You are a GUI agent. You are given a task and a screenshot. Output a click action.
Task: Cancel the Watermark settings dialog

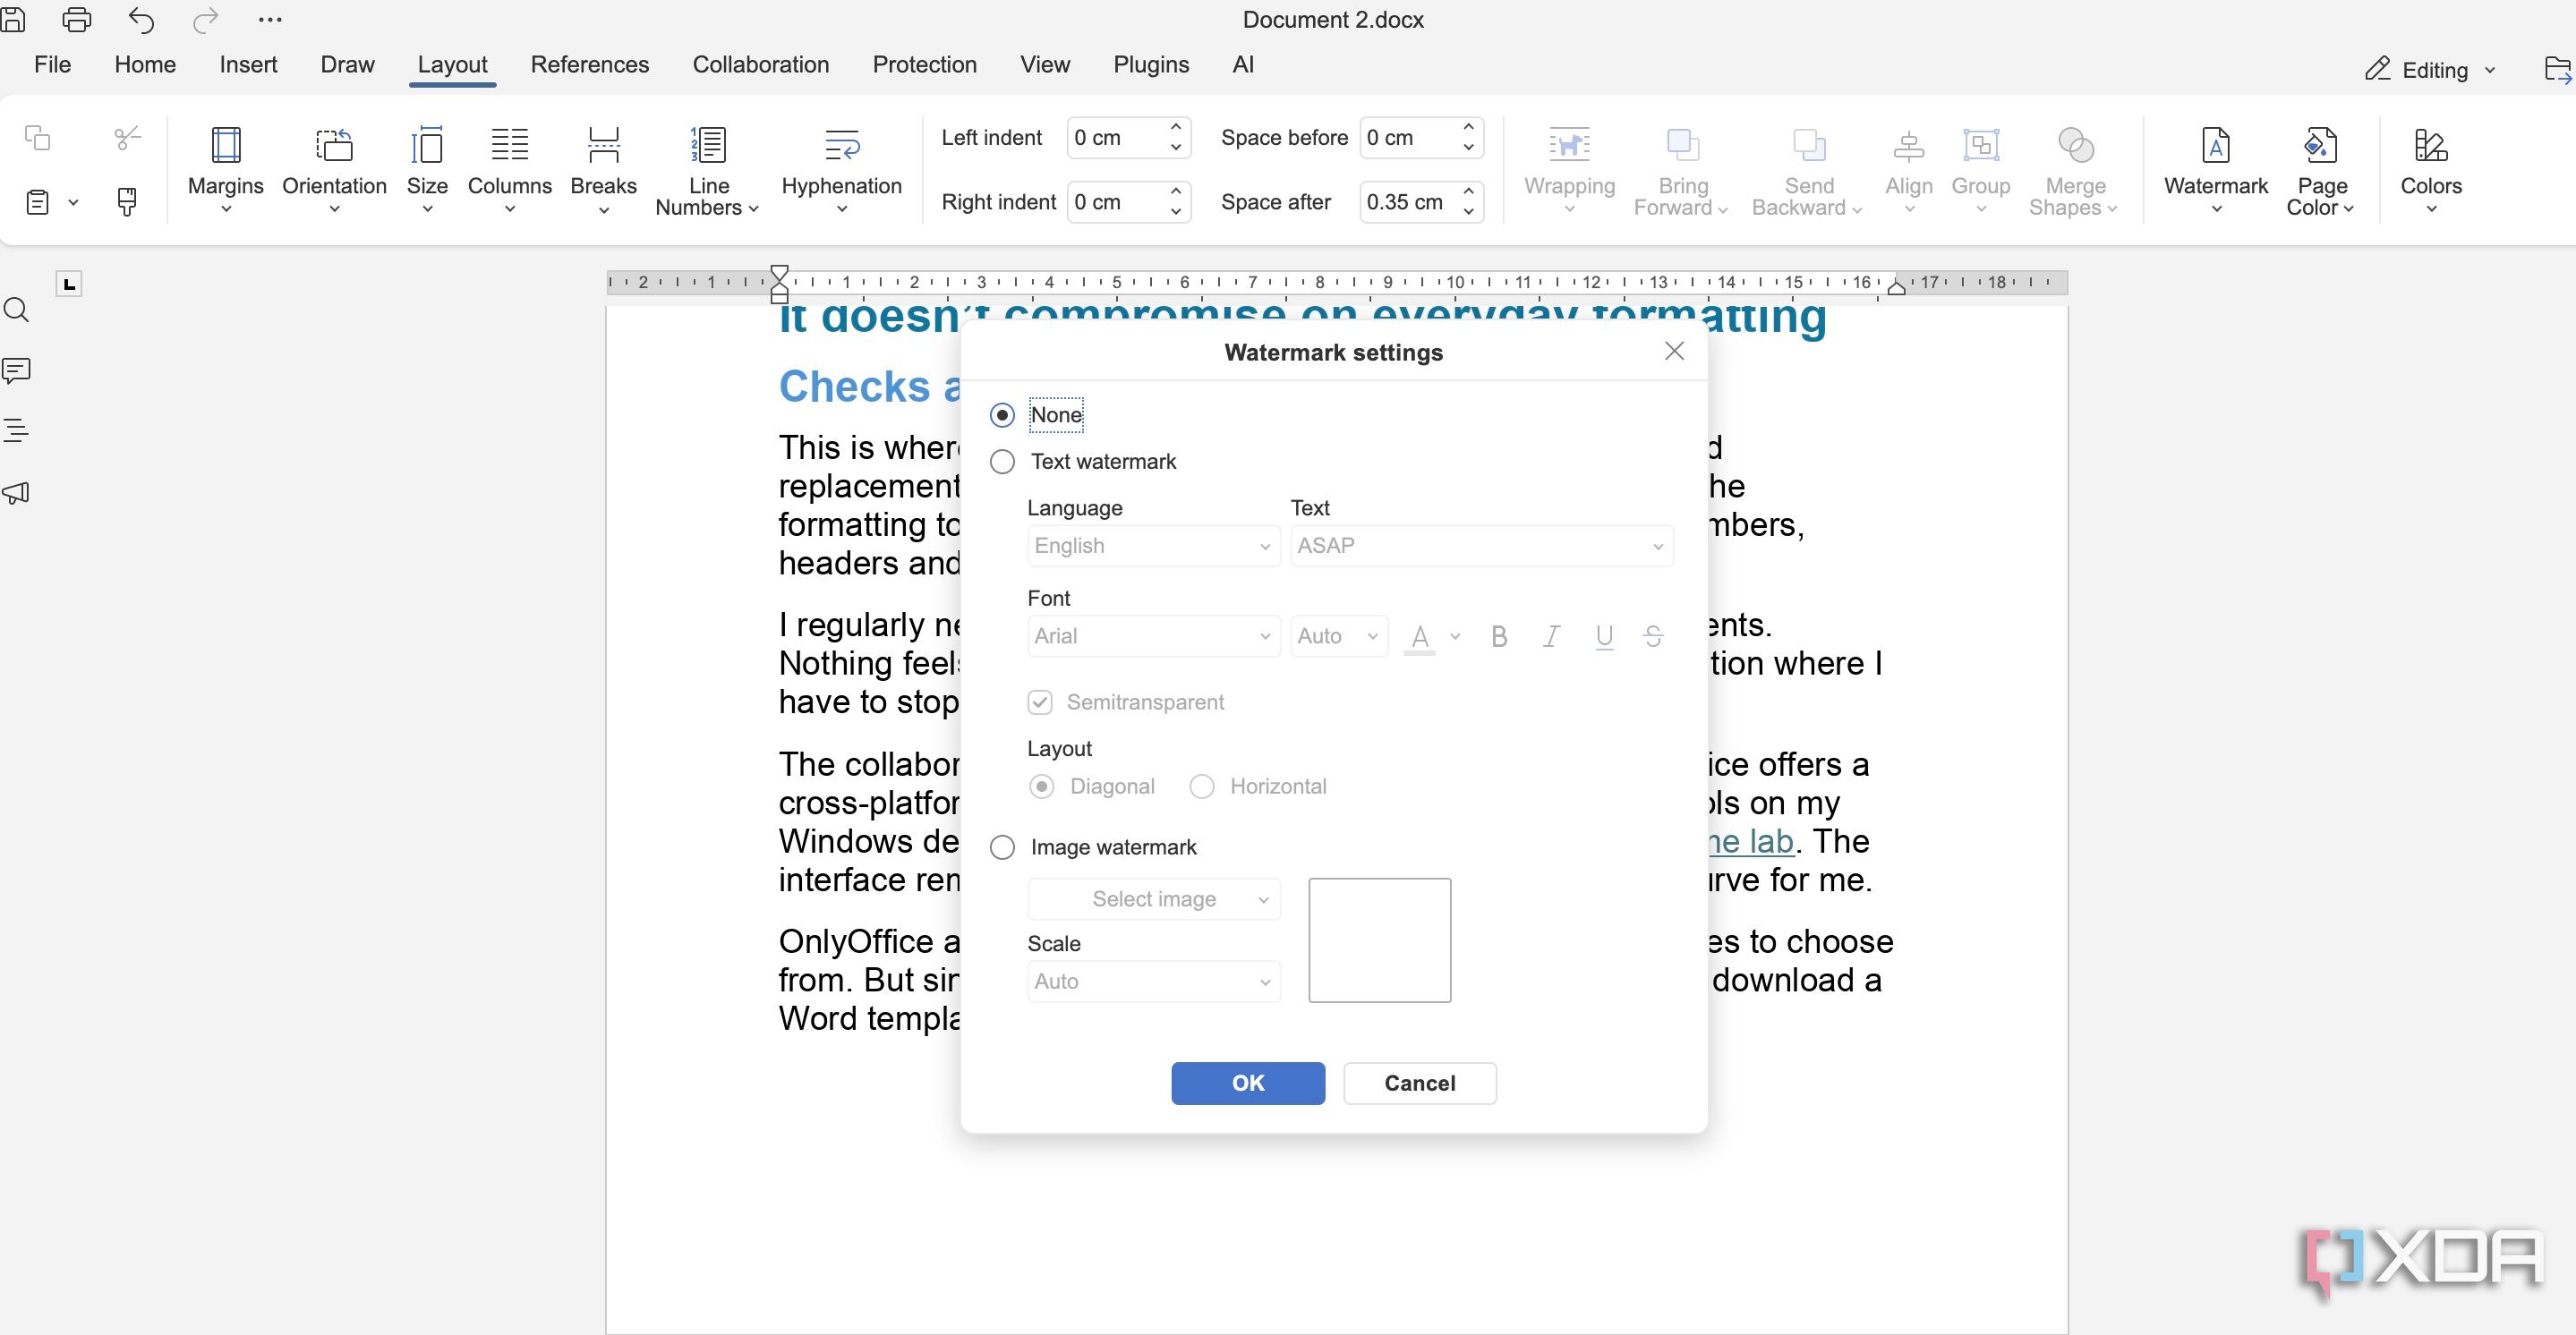click(1420, 1084)
